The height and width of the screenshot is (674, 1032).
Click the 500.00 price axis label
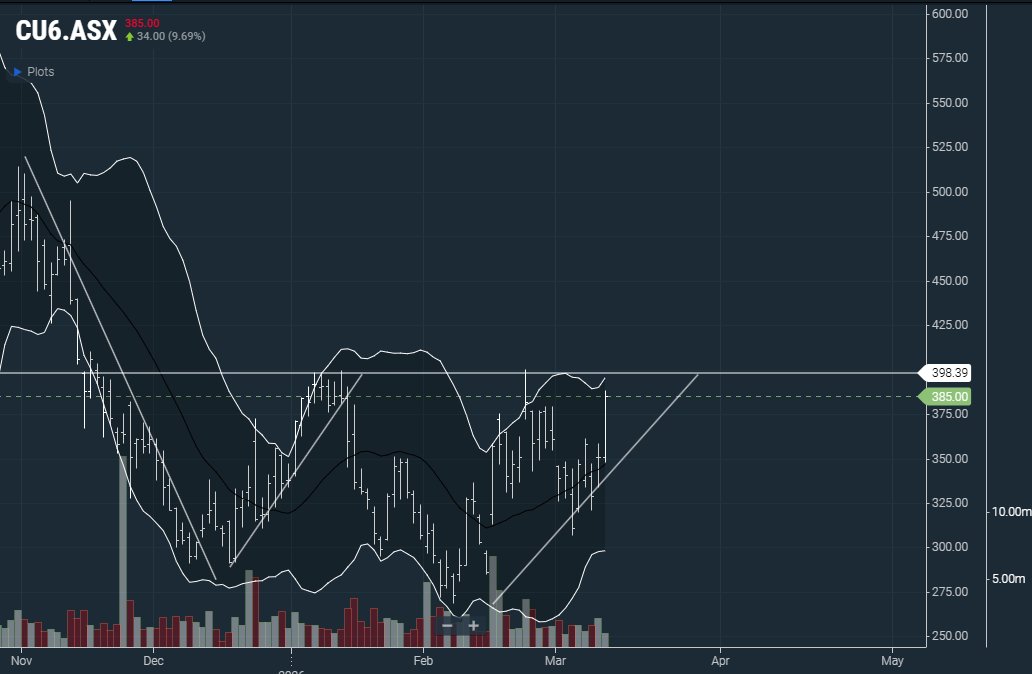click(950, 192)
